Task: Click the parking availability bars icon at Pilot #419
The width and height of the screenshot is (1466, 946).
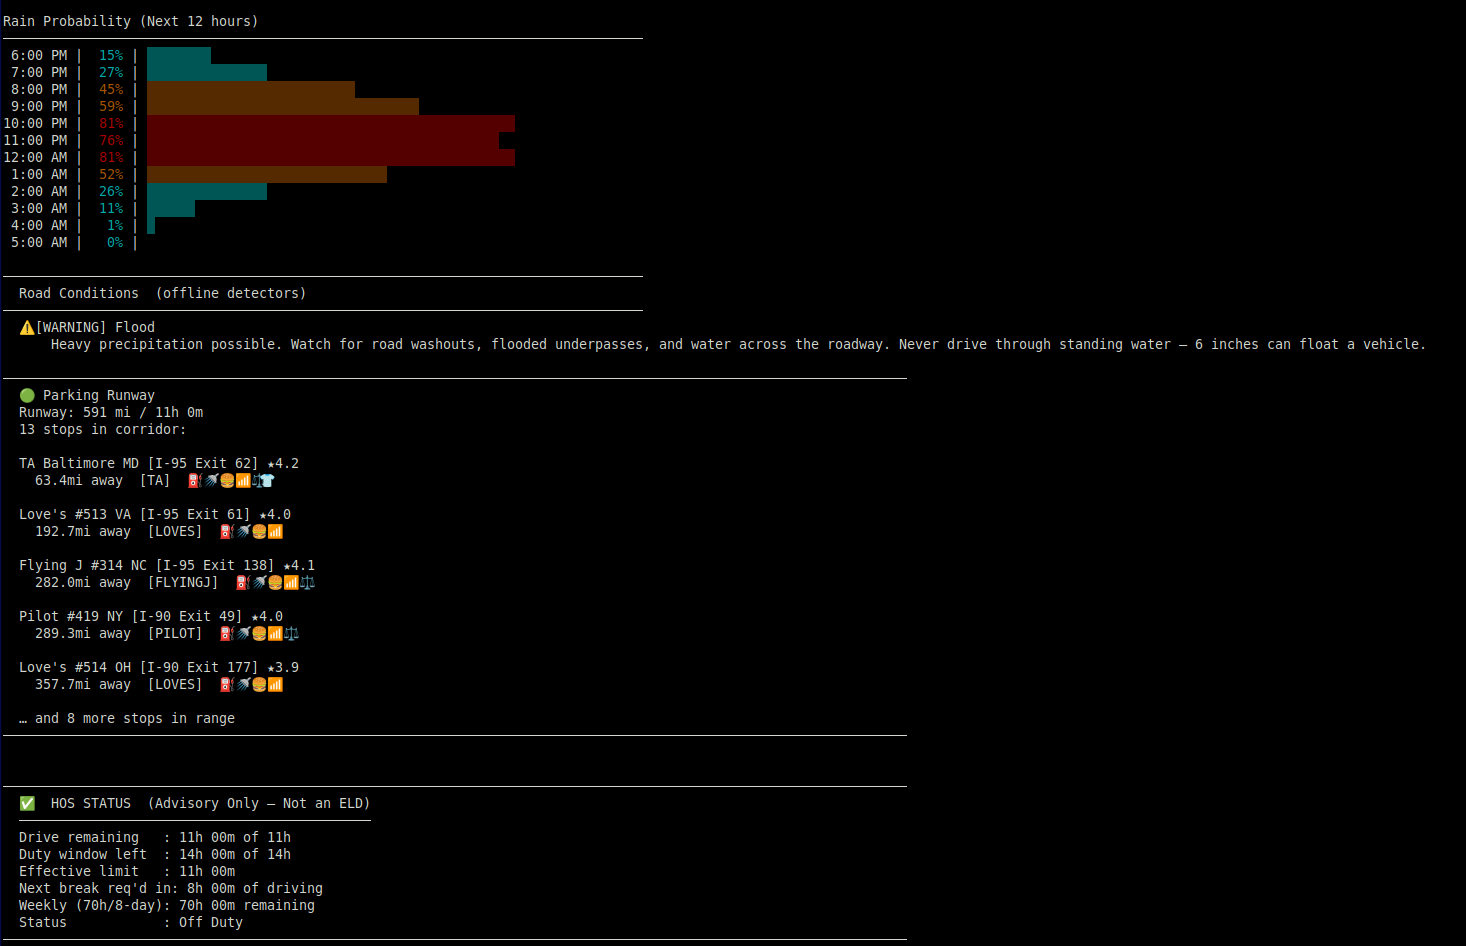Action: 275,633
